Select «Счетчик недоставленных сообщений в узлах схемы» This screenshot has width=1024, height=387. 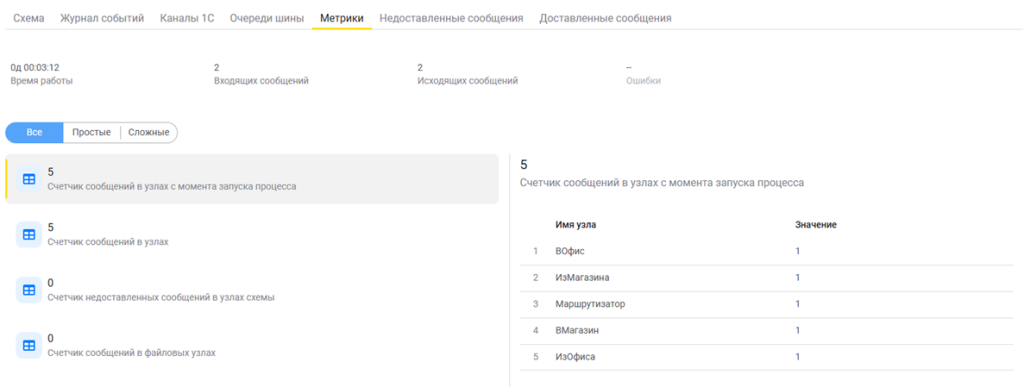coord(252,290)
